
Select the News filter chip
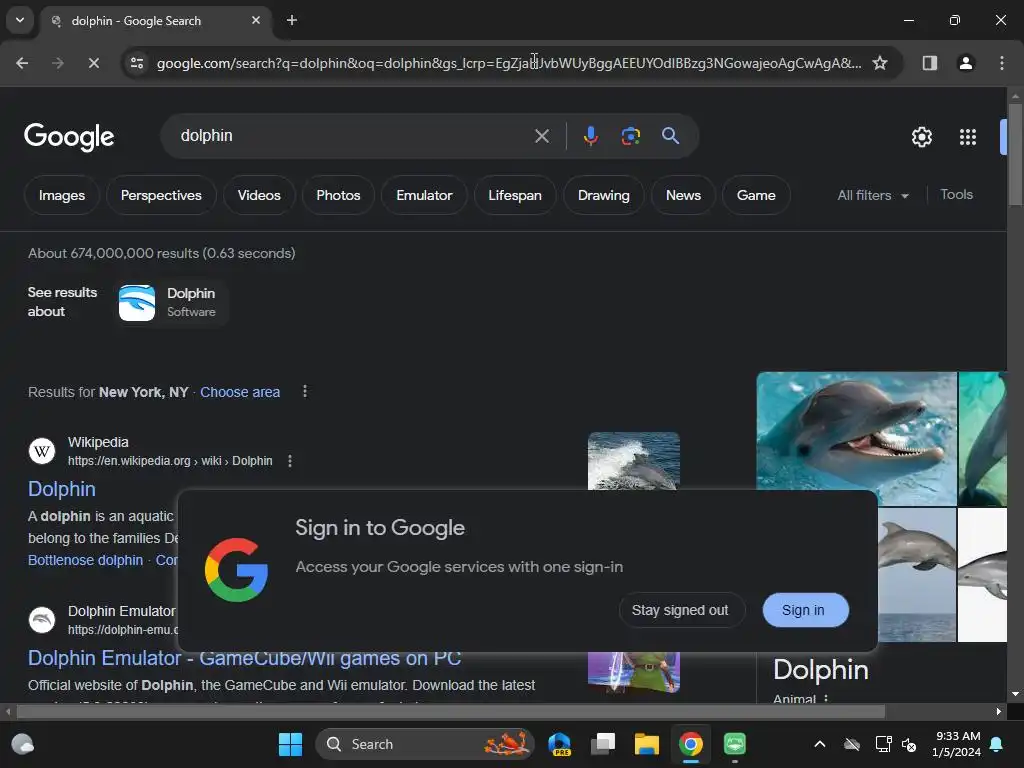pyautogui.click(x=683, y=195)
